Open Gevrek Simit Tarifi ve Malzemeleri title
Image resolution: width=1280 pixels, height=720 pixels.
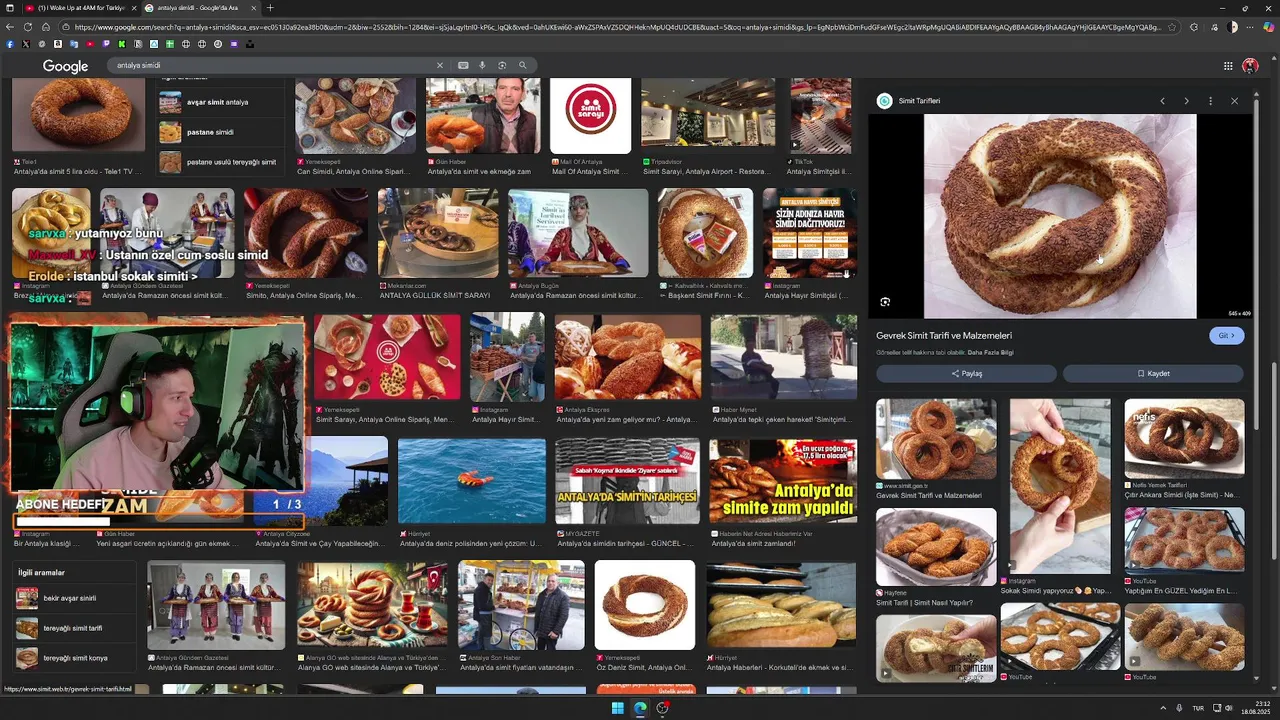point(944,336)
